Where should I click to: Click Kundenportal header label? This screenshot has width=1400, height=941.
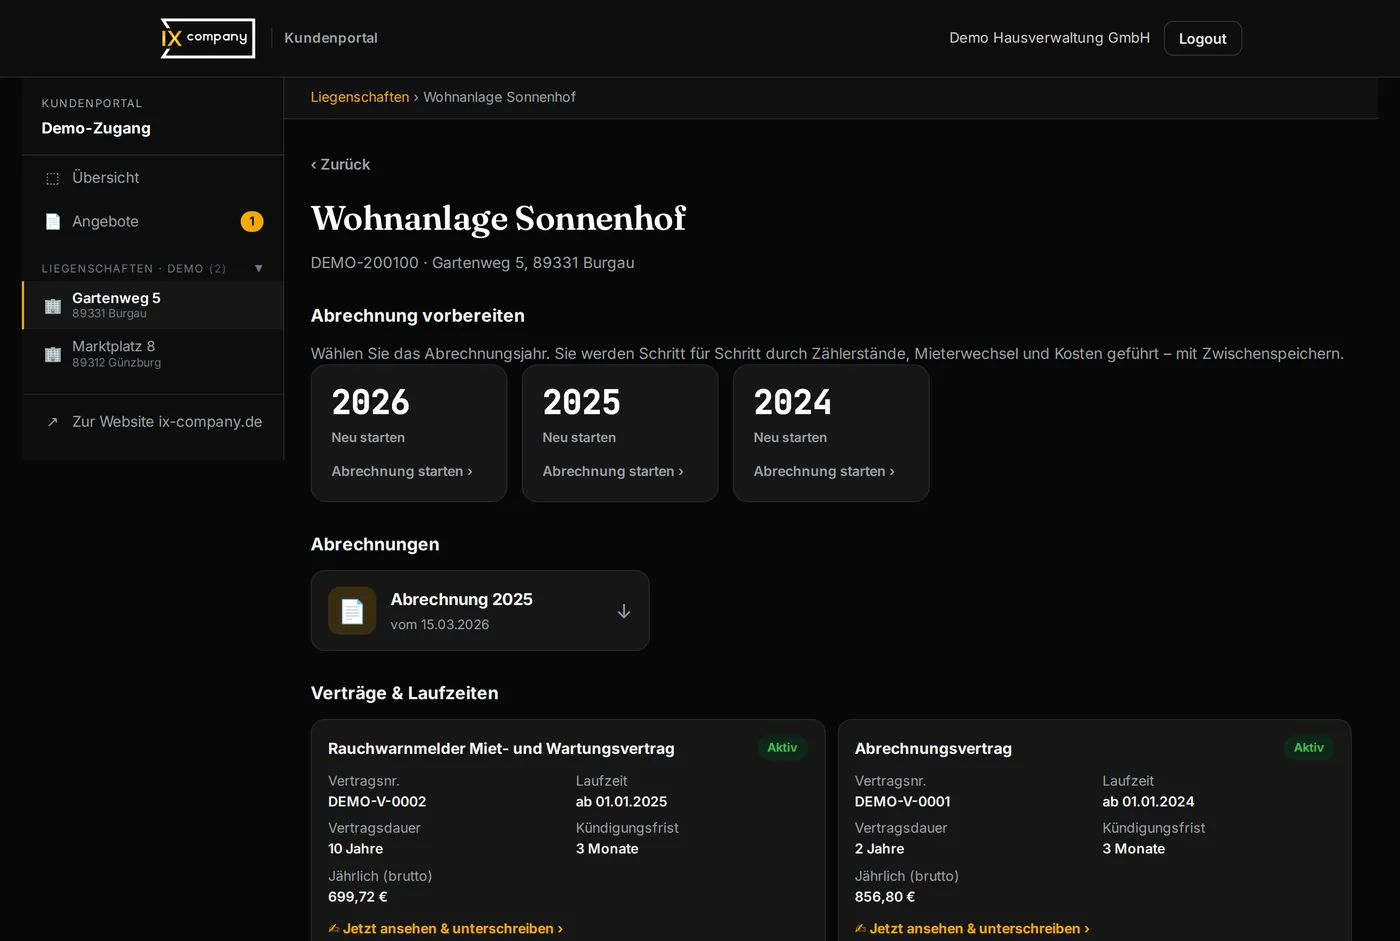click(x=331, y=38)
